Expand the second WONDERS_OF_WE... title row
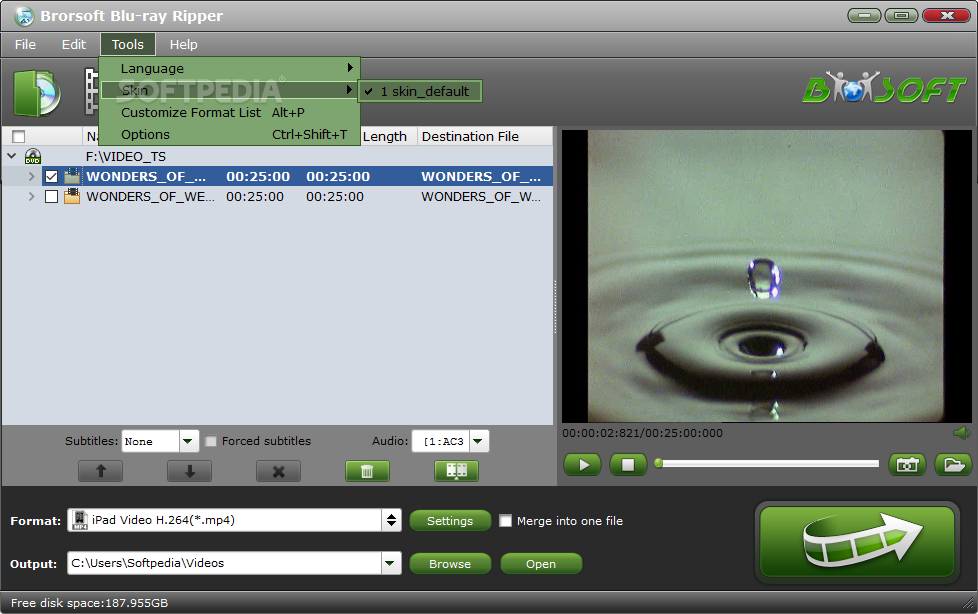Screen dimensions: 978x614 click(31, 197)
